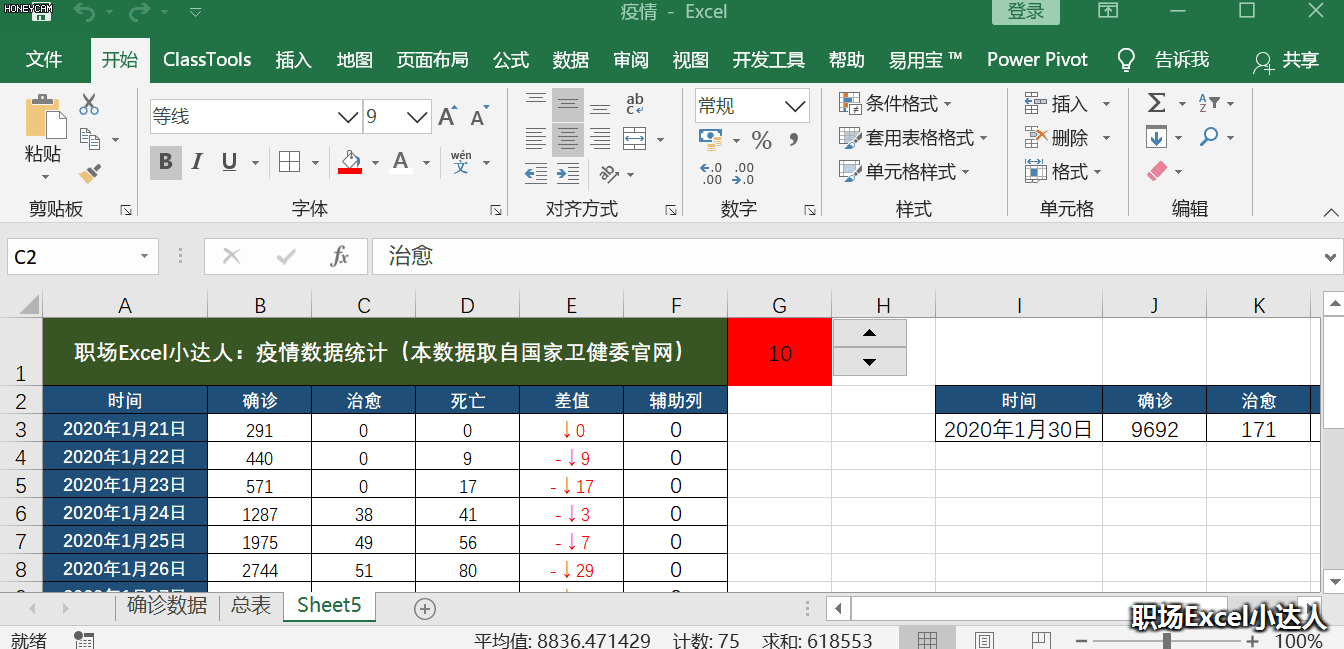
Task: Click the accounting number format icon
Action: pyautogui.click(x=711, y=138)
